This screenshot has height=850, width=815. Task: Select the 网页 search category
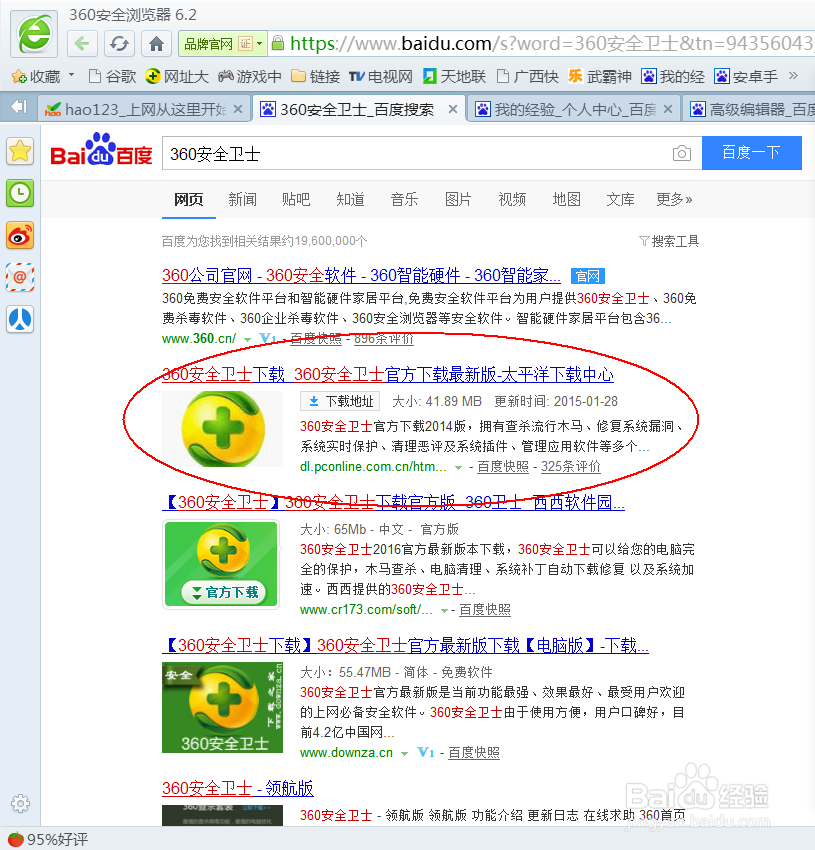coord(188,199)
